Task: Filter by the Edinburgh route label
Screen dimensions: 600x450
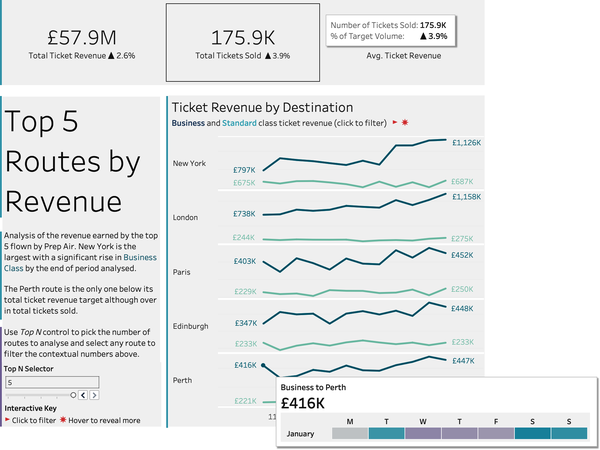Action: pyautogui.click(x=191, y=325)
